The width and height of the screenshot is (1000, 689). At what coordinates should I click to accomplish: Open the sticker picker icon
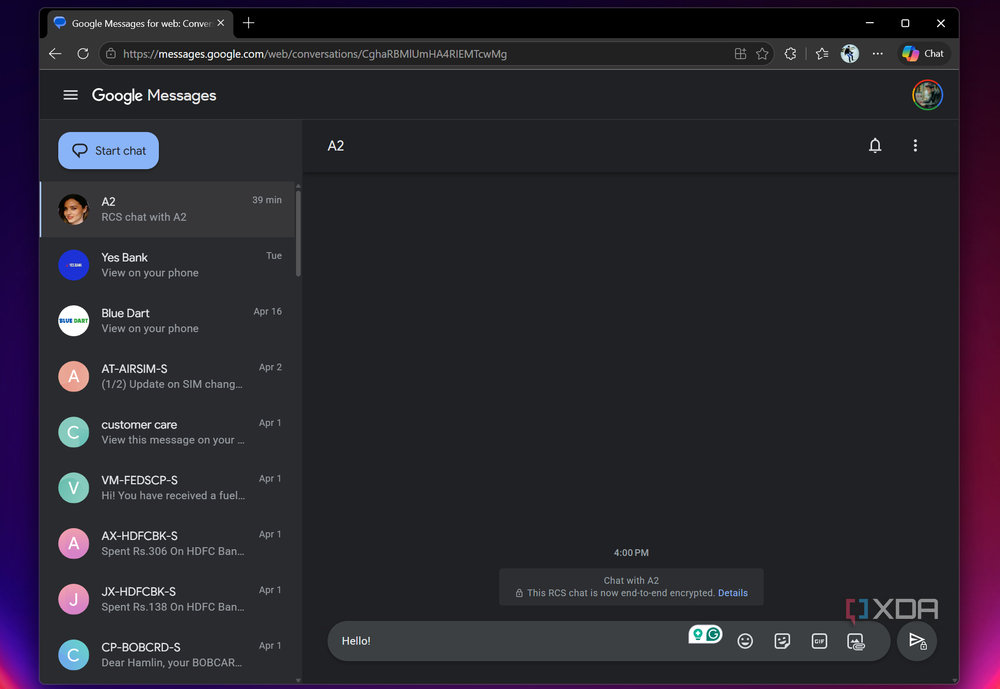point(782,641)
